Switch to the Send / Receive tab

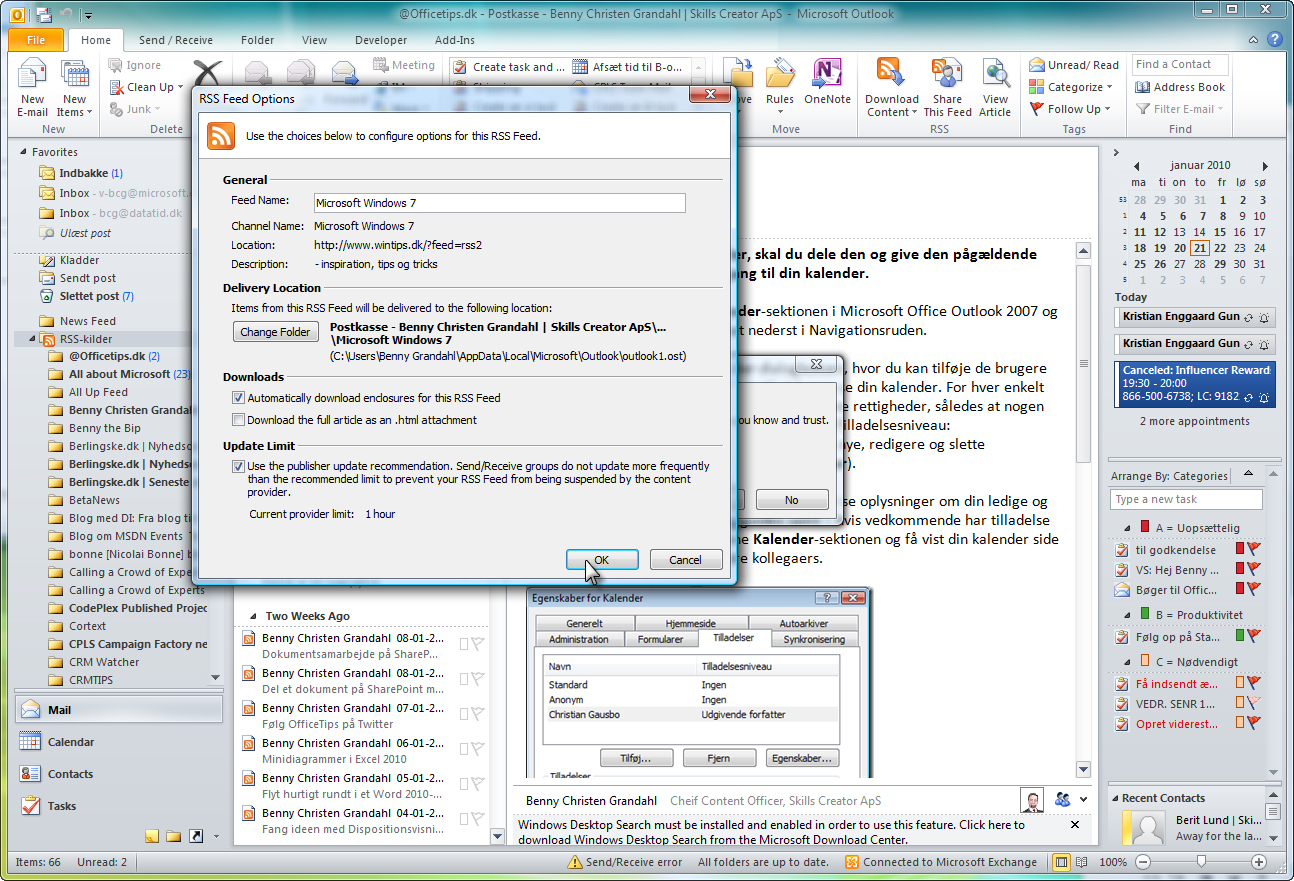(175, 40)
